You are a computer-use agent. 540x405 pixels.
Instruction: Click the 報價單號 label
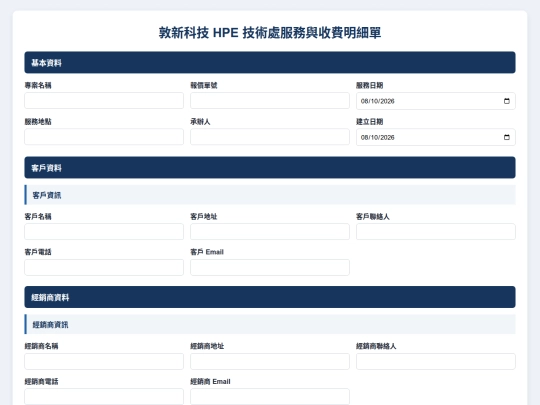pyautogui.click(x=204, y=85)
